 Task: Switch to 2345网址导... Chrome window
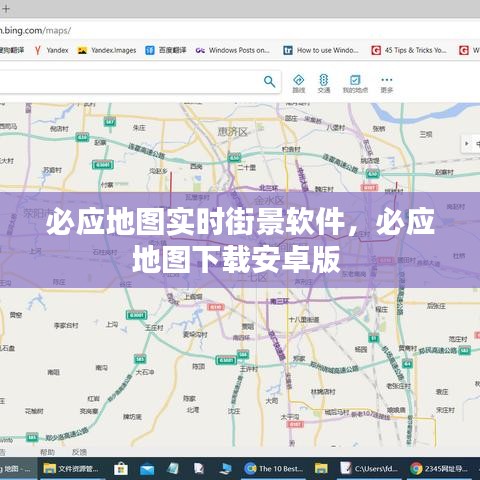tap(439, 469)
